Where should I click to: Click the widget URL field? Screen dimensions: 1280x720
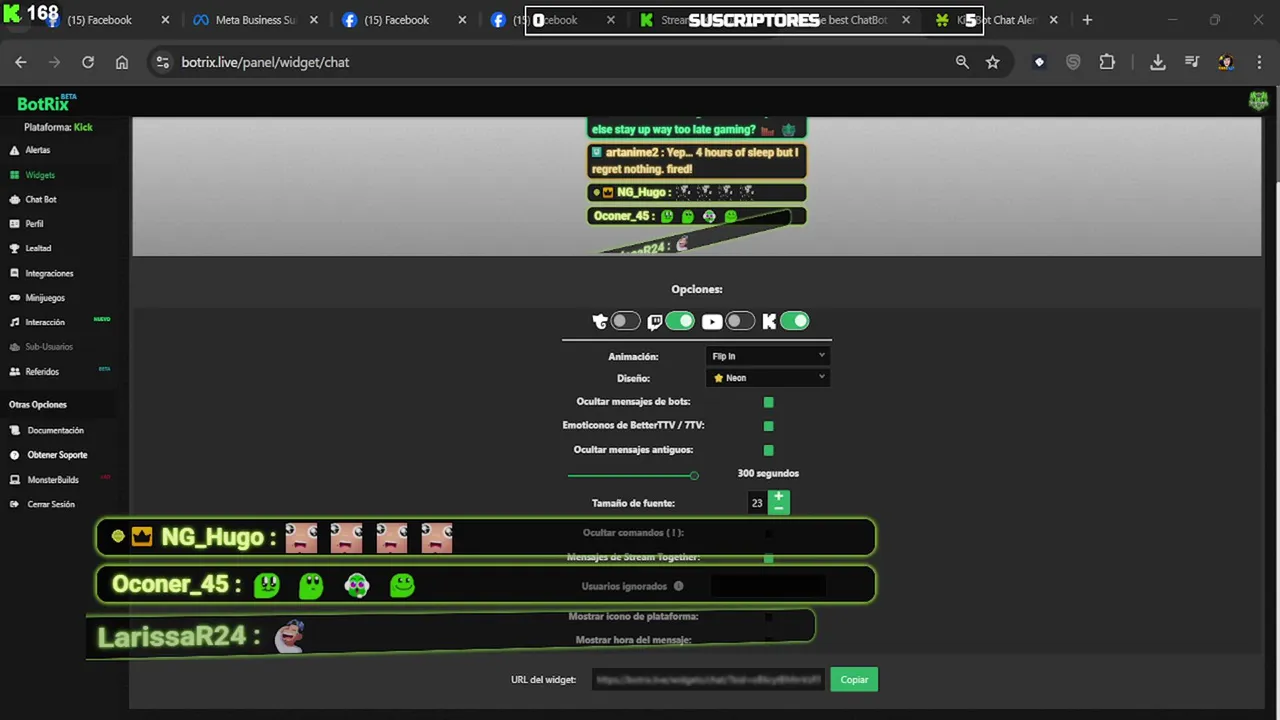point(708,680)
